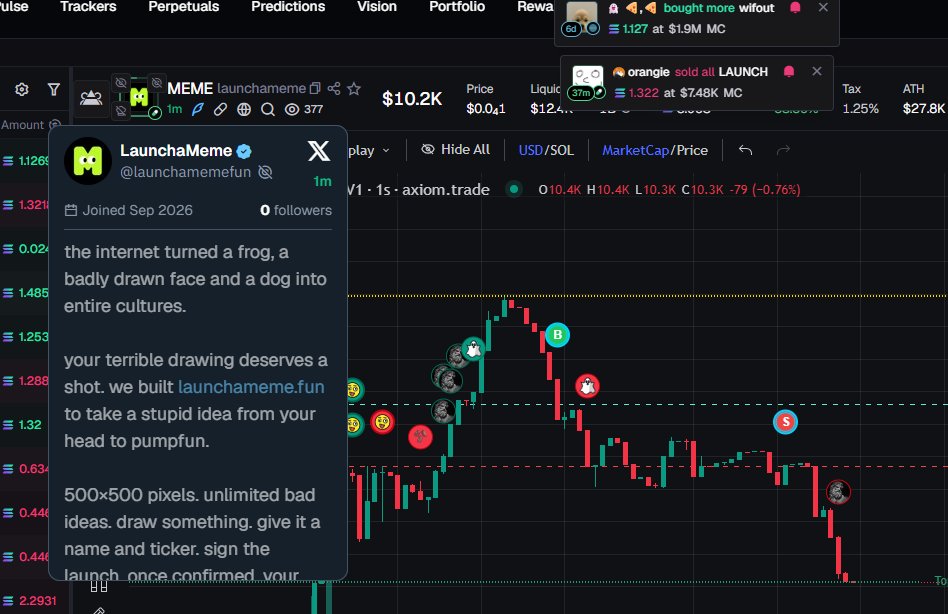Toggle the top-right hide icon on token image

click(x=157, y=82)
